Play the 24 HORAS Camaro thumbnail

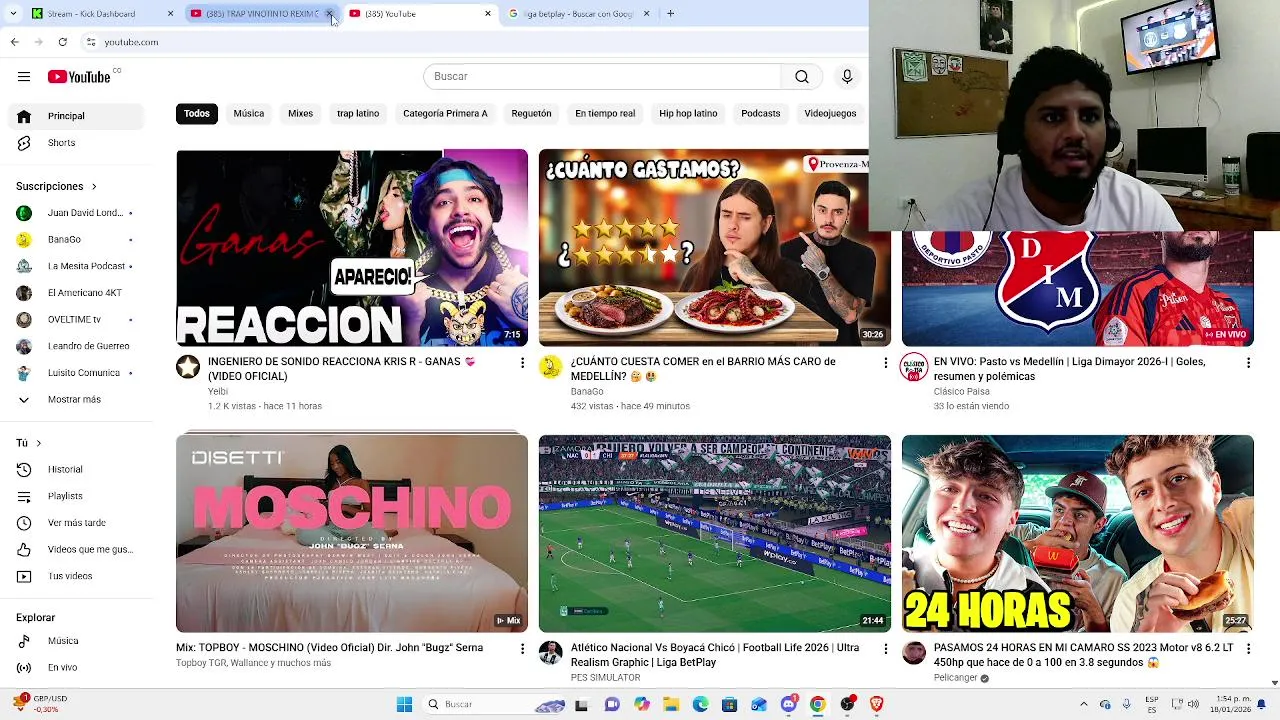point(1077,533)
